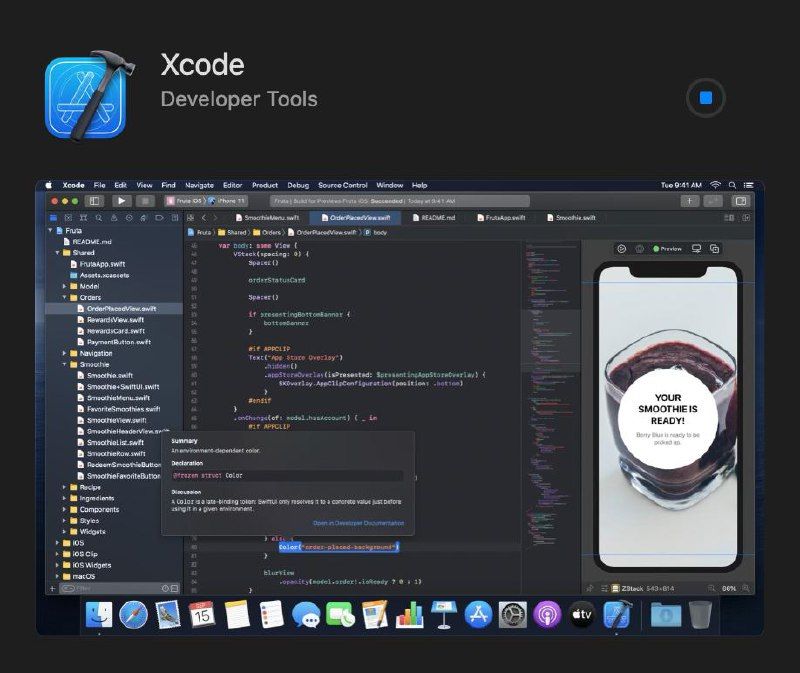Click the Stop square button in toolbar

(x=145, y=201)
